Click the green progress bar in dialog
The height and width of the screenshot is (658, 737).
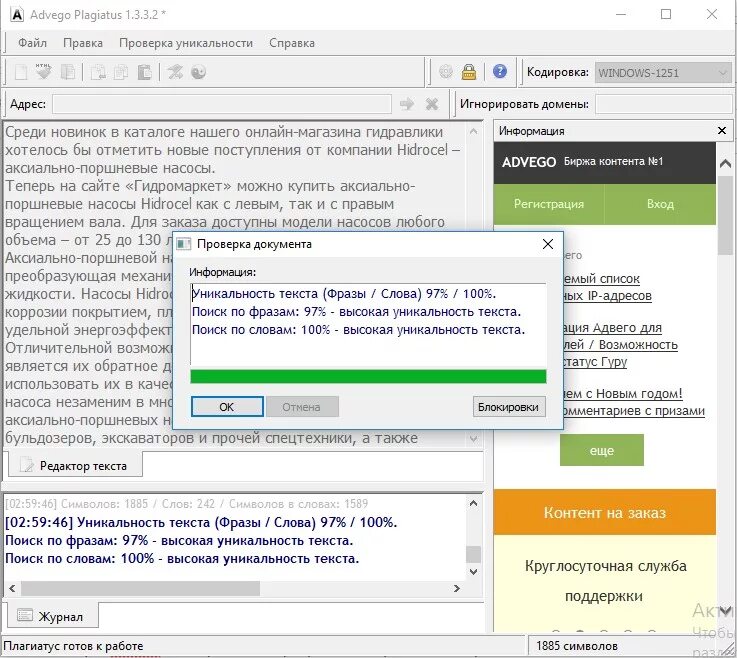[368, 376]
